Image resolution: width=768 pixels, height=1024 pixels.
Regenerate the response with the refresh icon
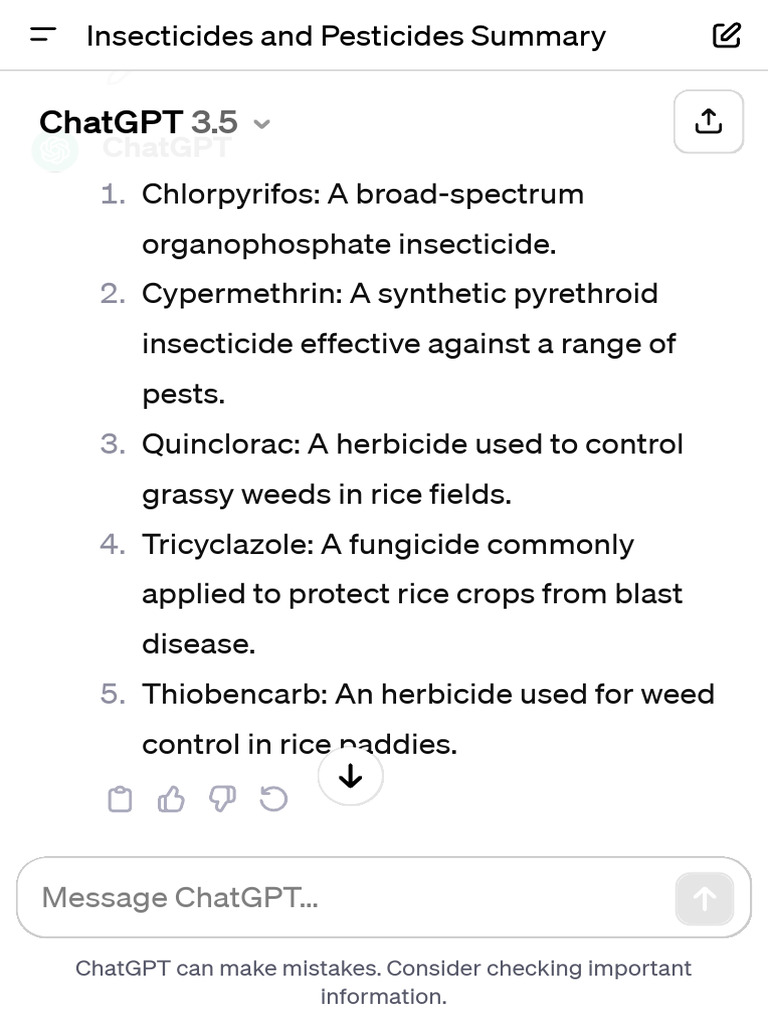[274, 799]
